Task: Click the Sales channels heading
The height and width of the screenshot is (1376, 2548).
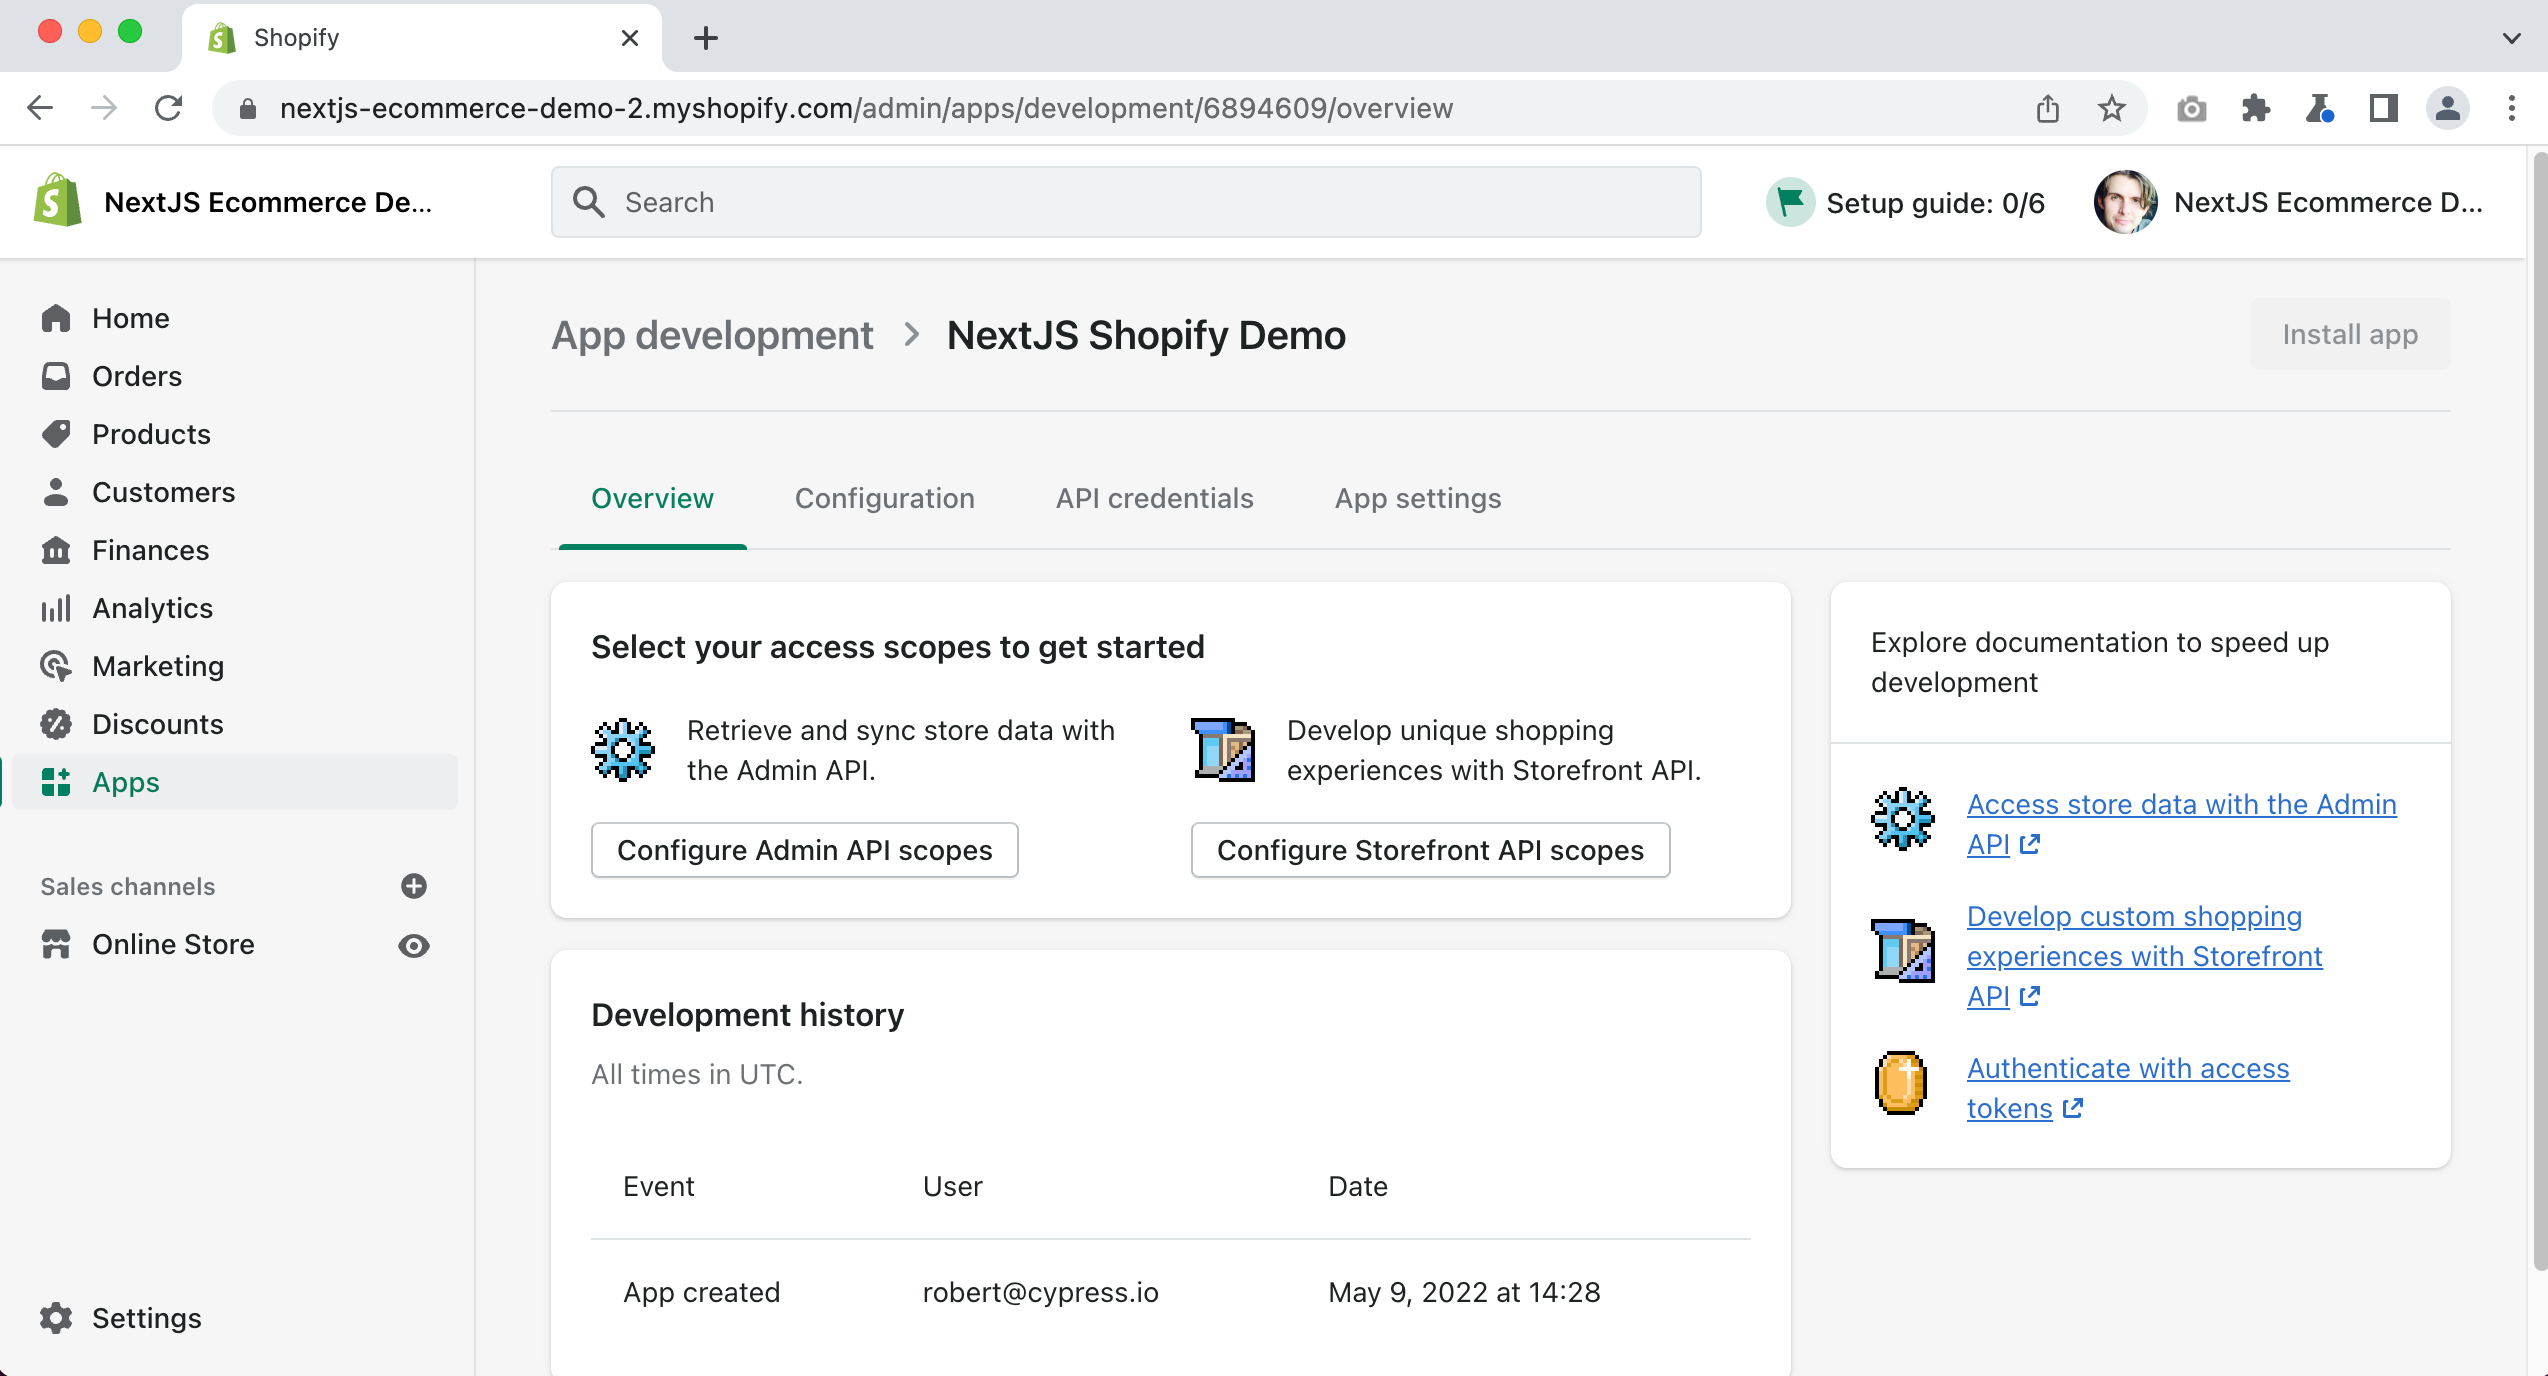Action: [x=127, y=886]
